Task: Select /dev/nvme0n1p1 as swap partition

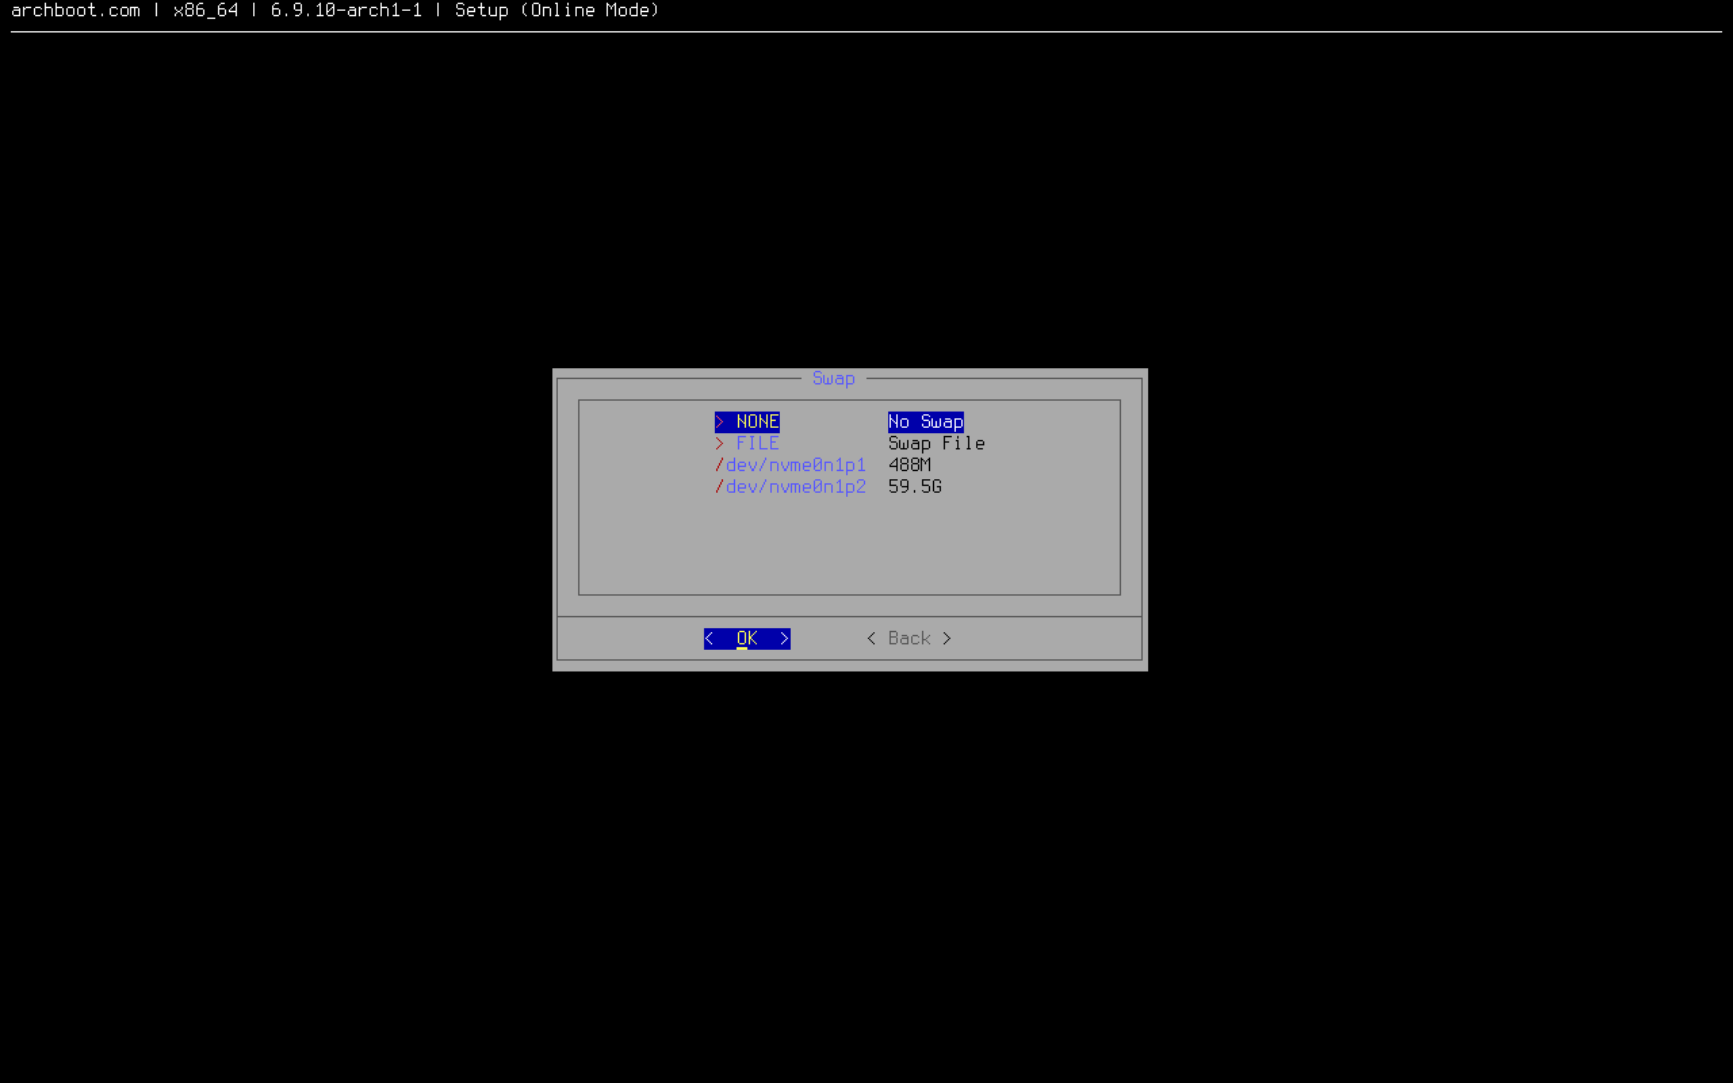Action: (790, 465)
